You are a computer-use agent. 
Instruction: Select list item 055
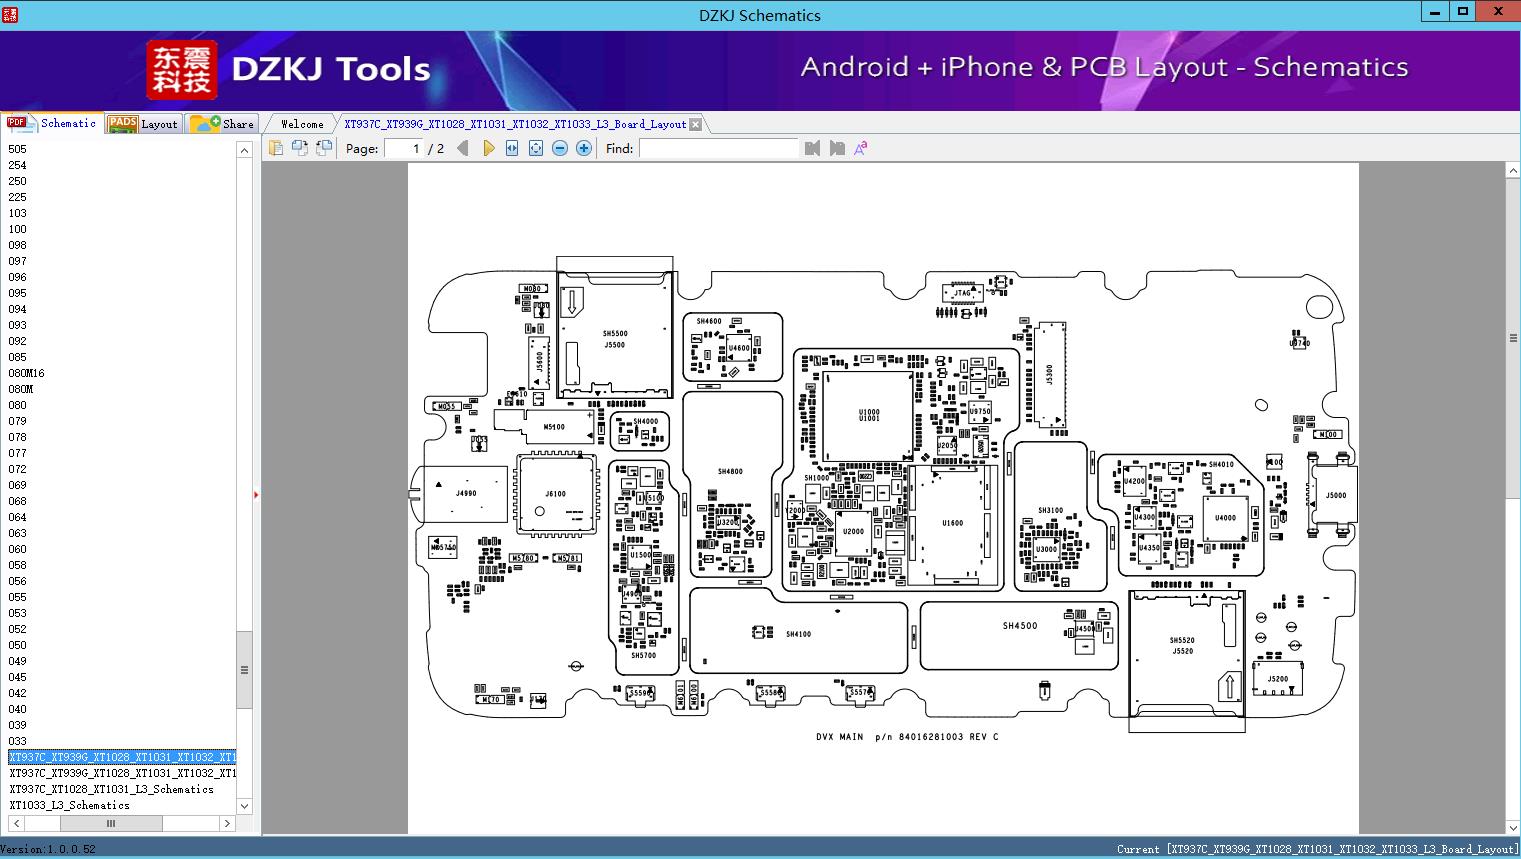pyautogui.click(x=18, y=597)
